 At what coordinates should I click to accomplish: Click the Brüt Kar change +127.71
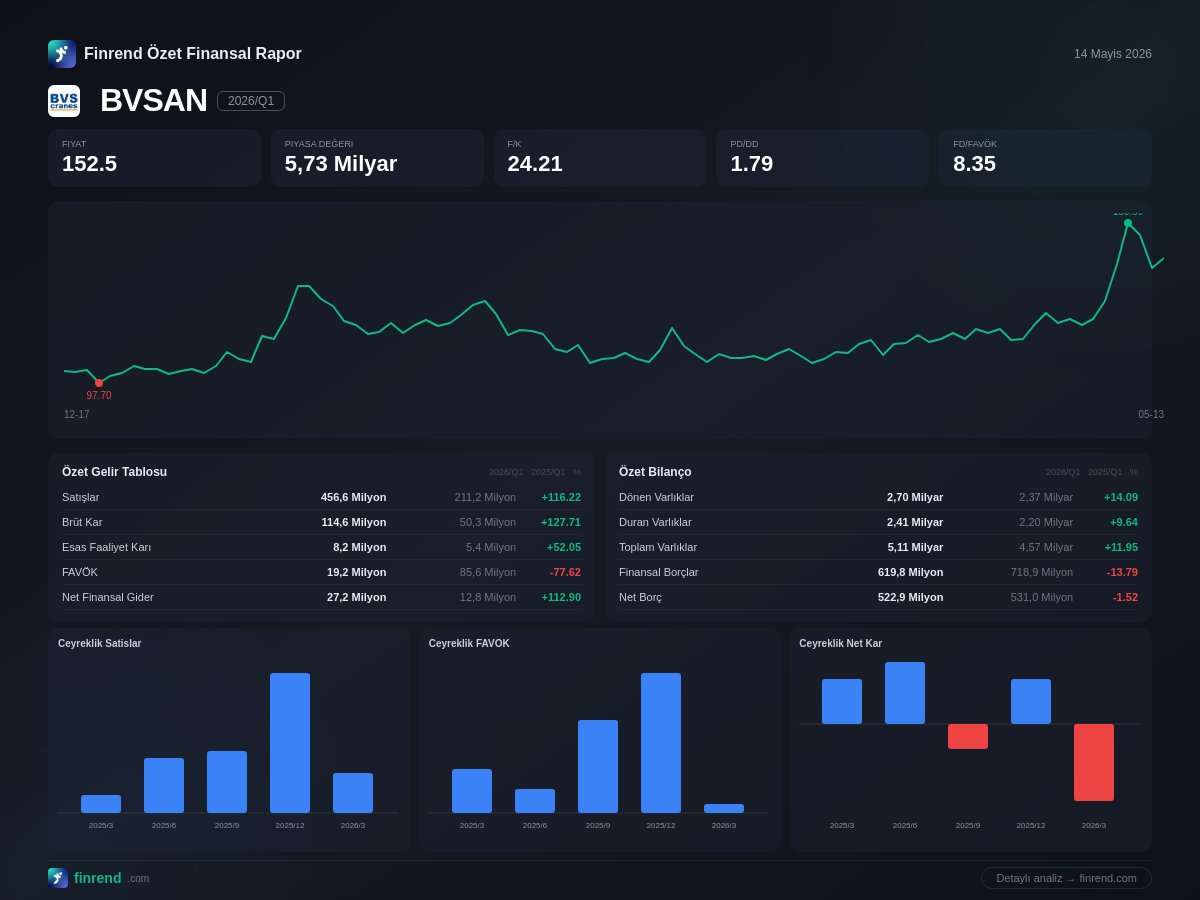561,522
